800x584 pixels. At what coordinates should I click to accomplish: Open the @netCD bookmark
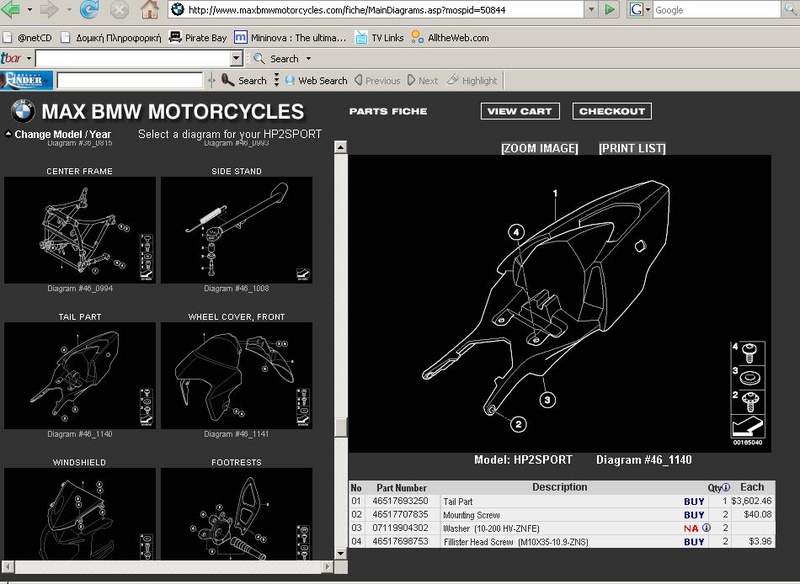click(28, 38)
